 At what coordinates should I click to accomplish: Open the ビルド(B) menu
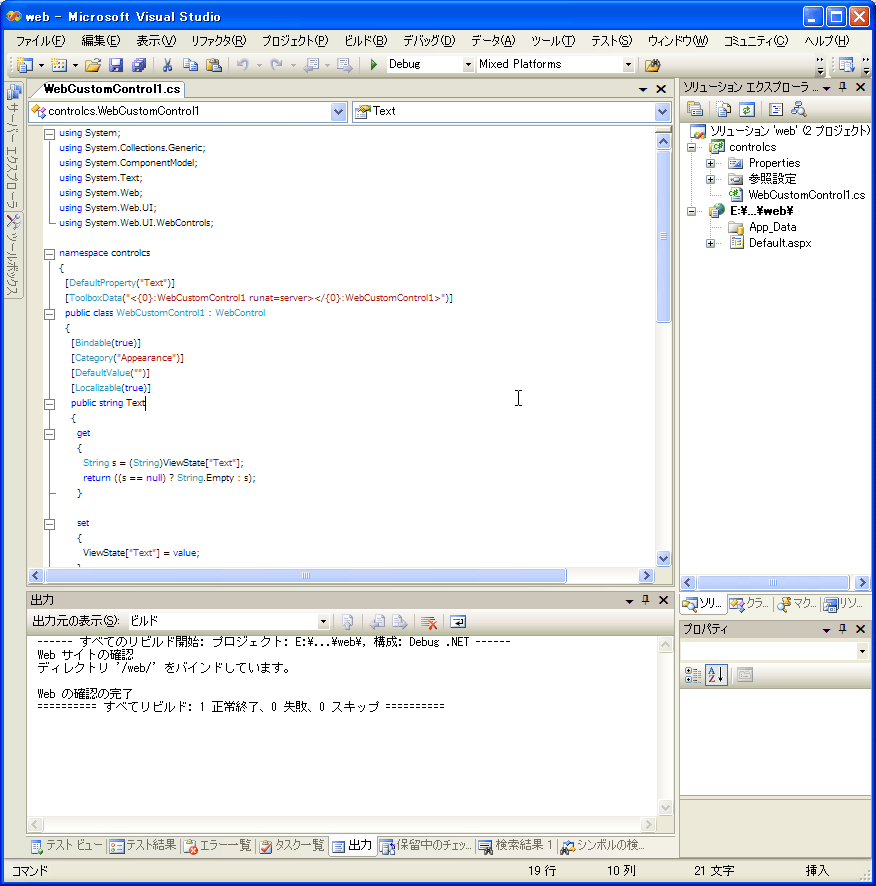point(365,41)
